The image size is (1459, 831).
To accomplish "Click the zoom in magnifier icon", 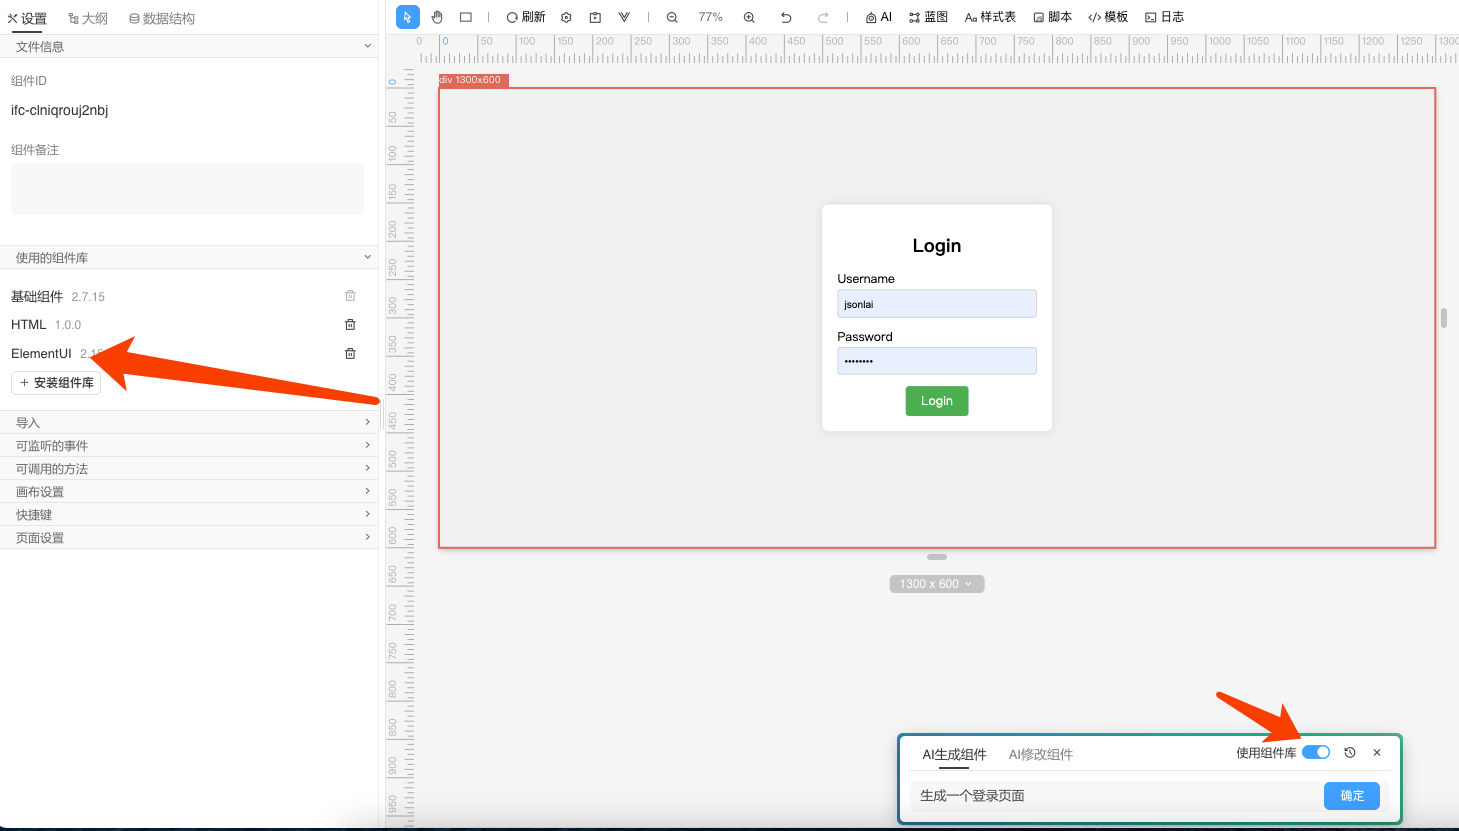I will (x=749, y=17).
